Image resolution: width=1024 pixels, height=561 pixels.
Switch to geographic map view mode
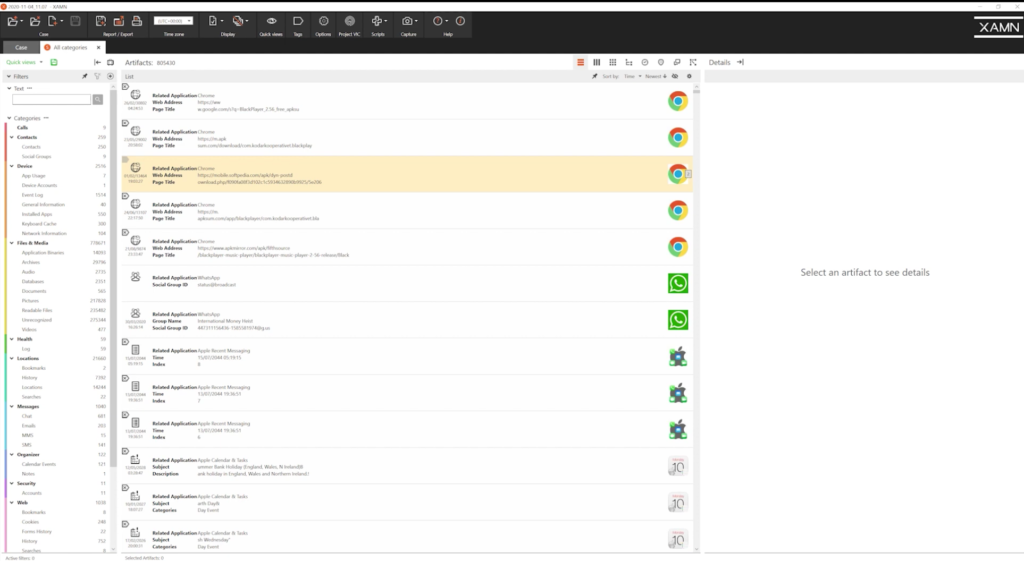pyautogui.click(x=661, y=62)
